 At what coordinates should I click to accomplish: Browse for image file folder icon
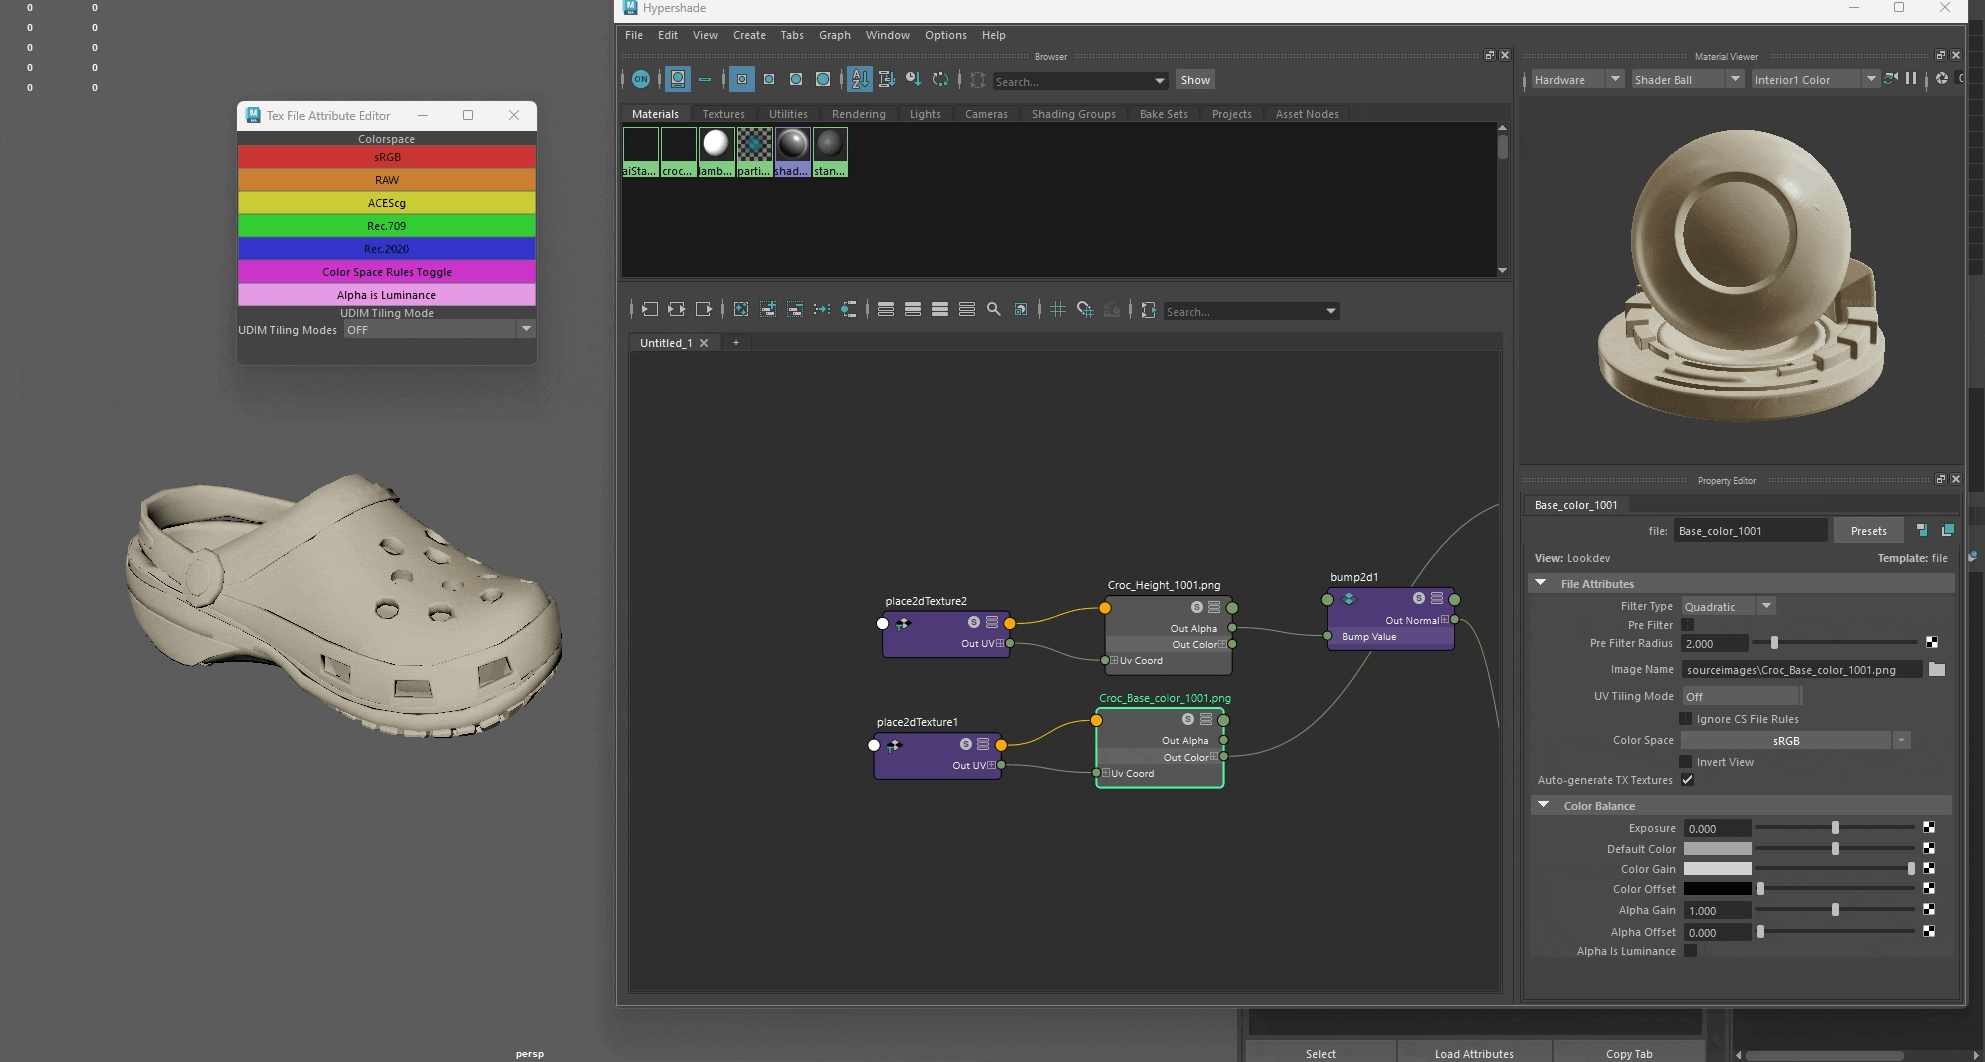tap(1937, 670)
